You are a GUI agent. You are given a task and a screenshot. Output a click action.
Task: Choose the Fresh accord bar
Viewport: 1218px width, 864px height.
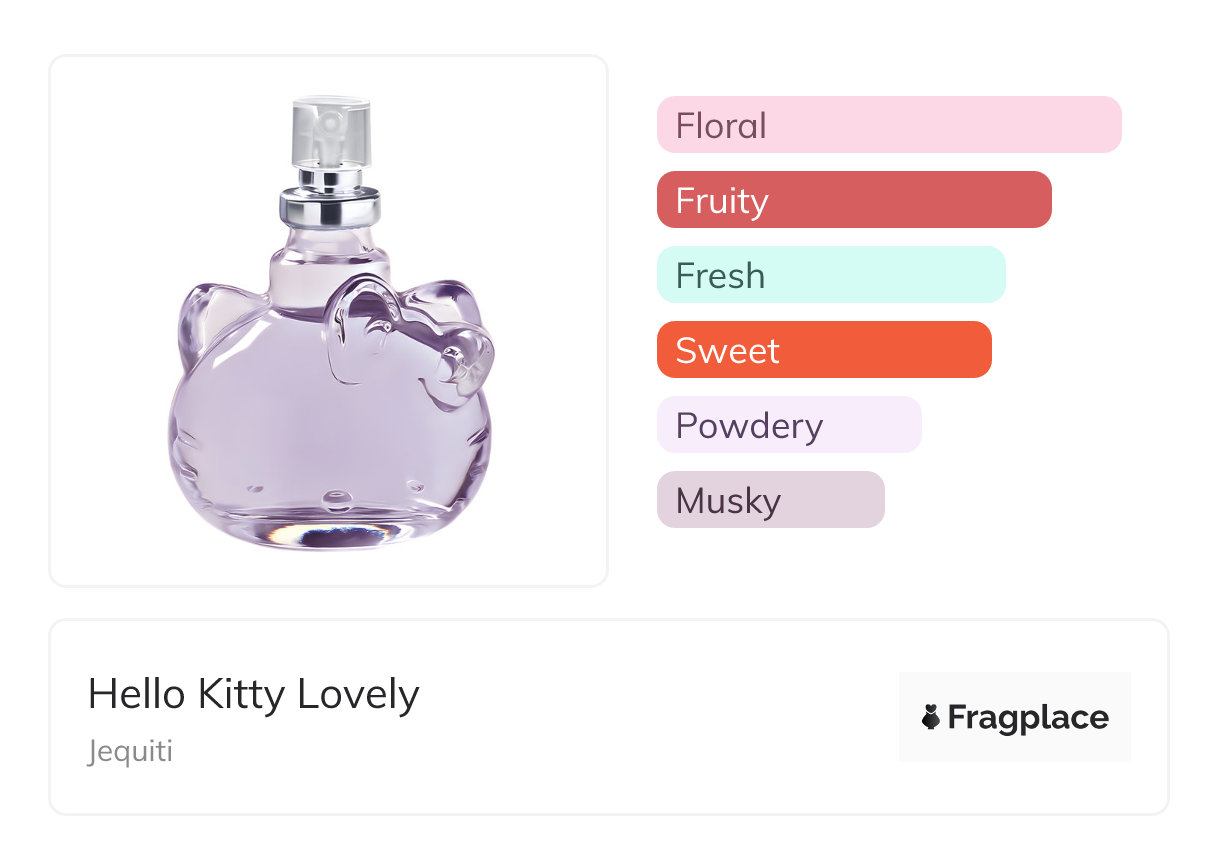pyautogui.click(x=830, y=275)
